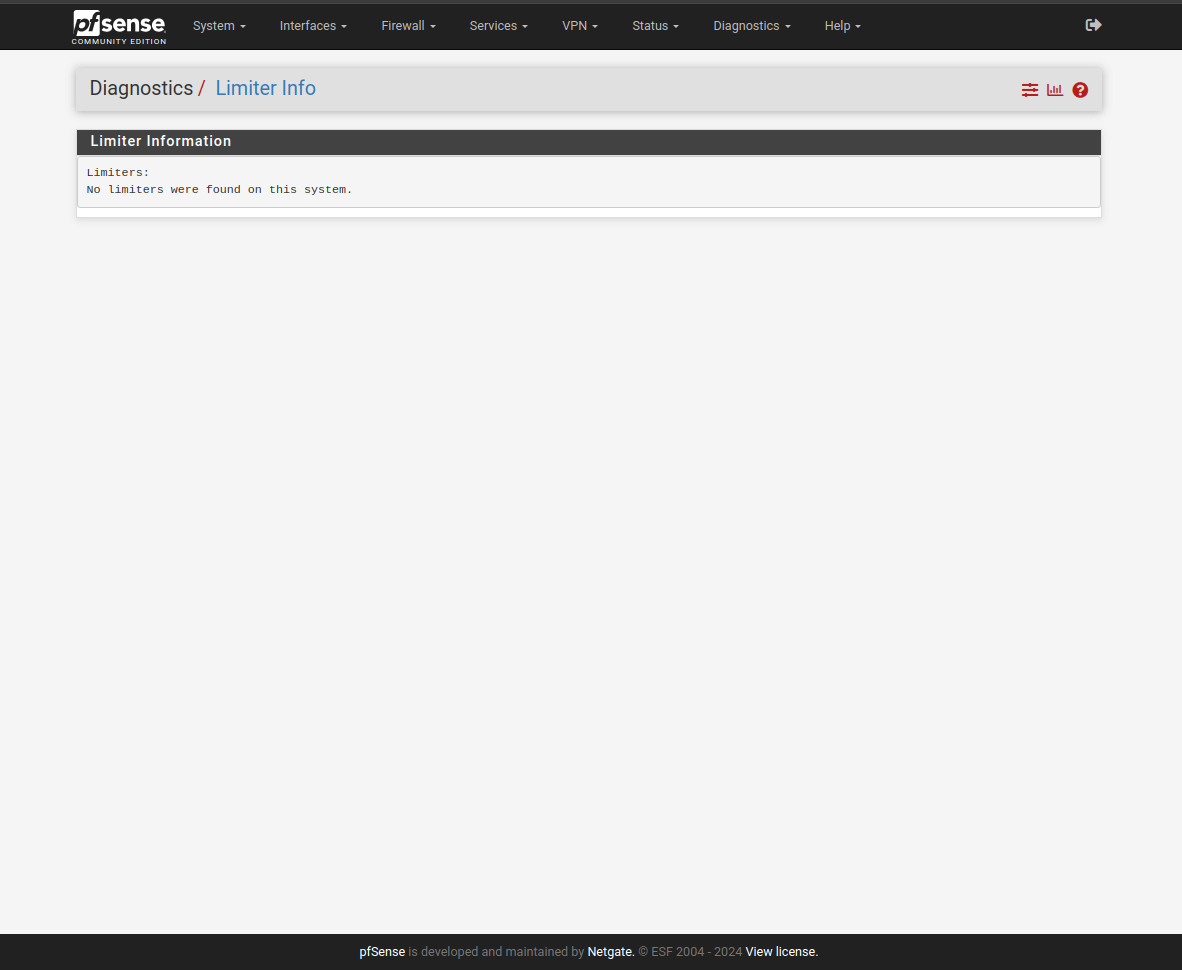Open the Firewall dropdown menu
Image resolution: width=1182 pixels, height=970 pixels.
point(408,26)
